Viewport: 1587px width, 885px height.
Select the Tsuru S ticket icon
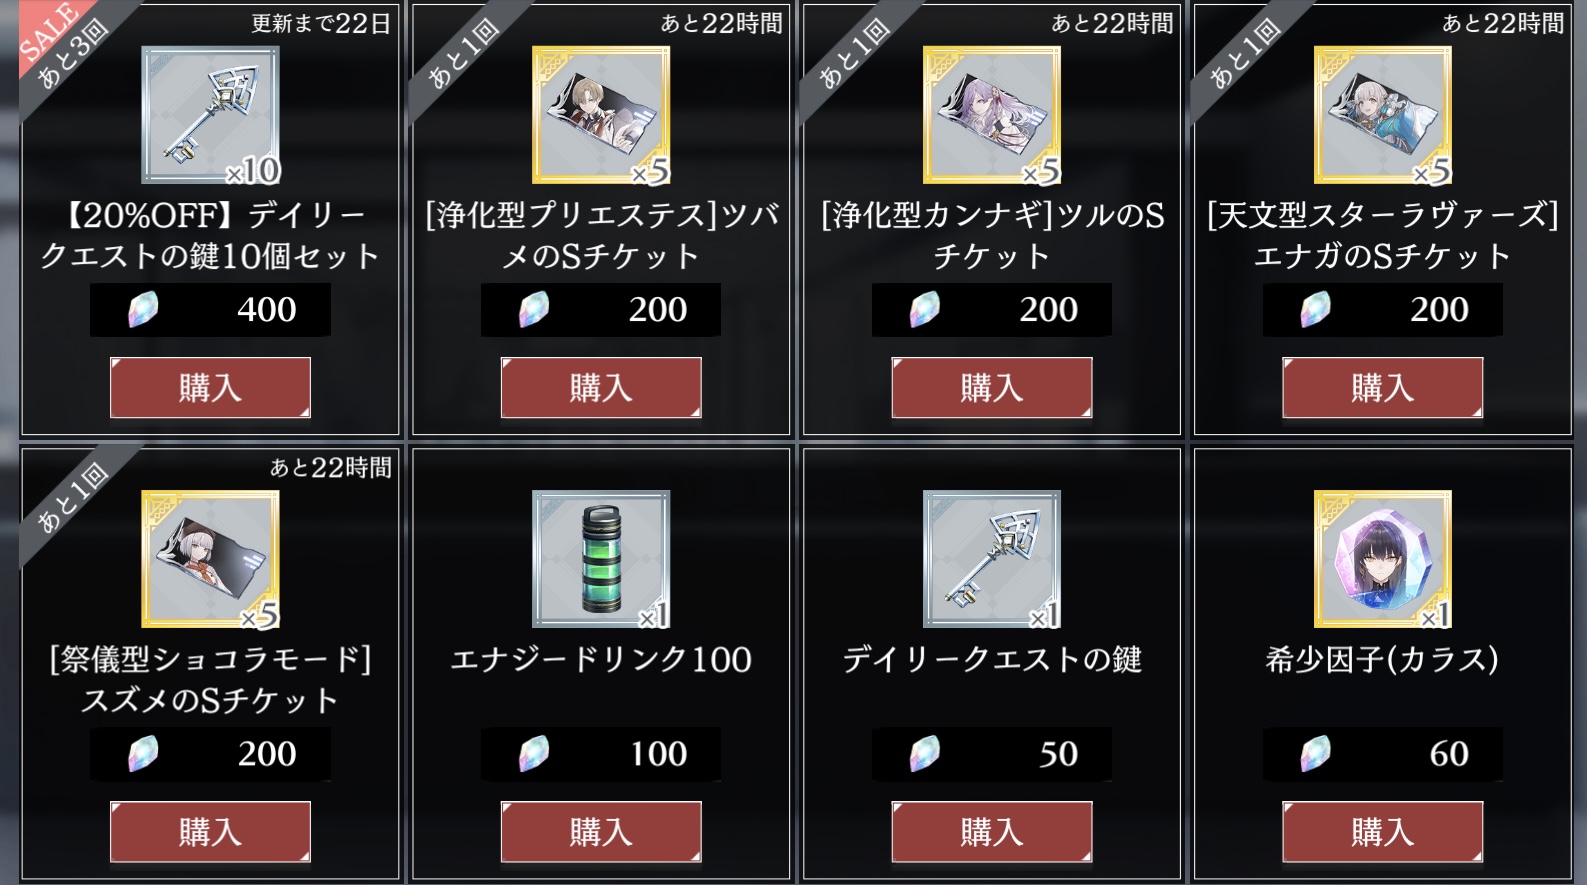point(992,115)
